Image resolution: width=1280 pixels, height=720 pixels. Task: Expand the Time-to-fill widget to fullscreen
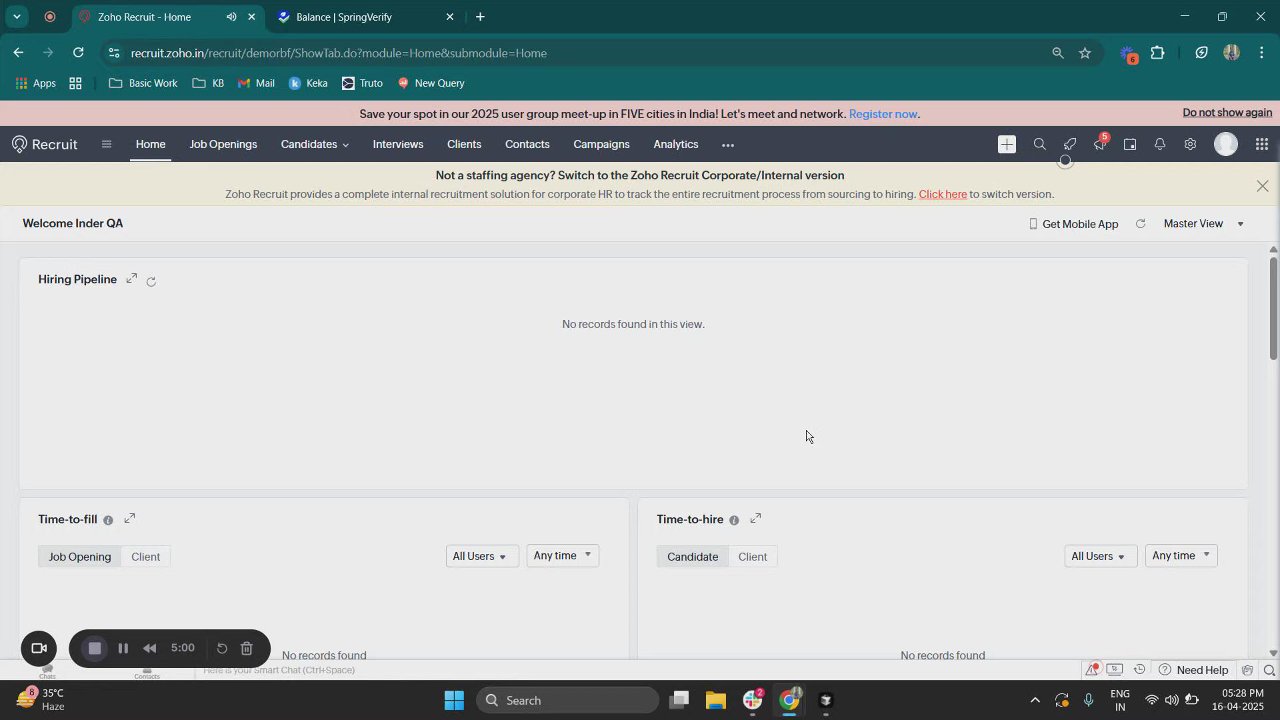[x=129, y=519]
